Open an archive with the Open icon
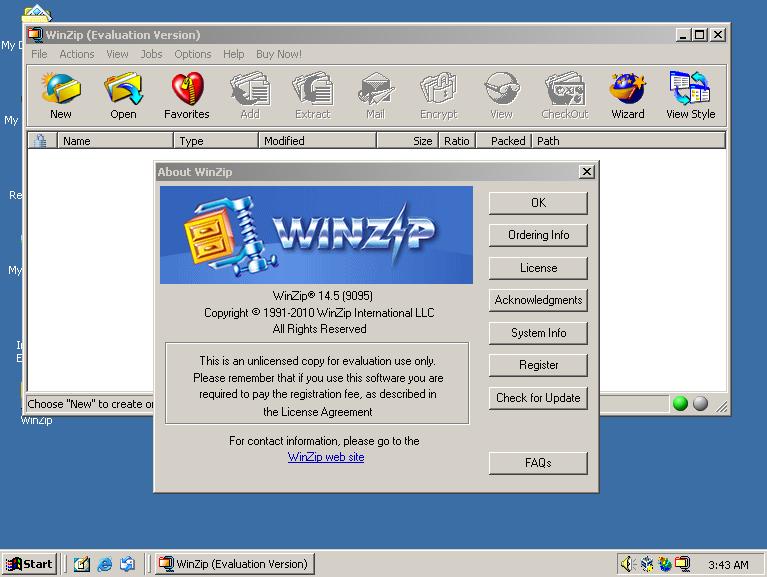Screen dimensions: 767x577 [123, 95]
